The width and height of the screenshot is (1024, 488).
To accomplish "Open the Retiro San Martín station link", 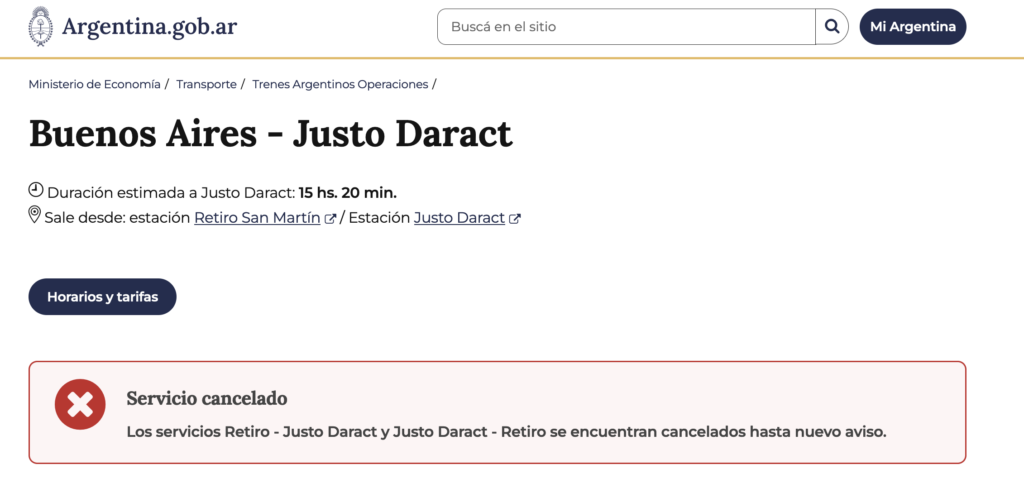I will click(257, 218).
